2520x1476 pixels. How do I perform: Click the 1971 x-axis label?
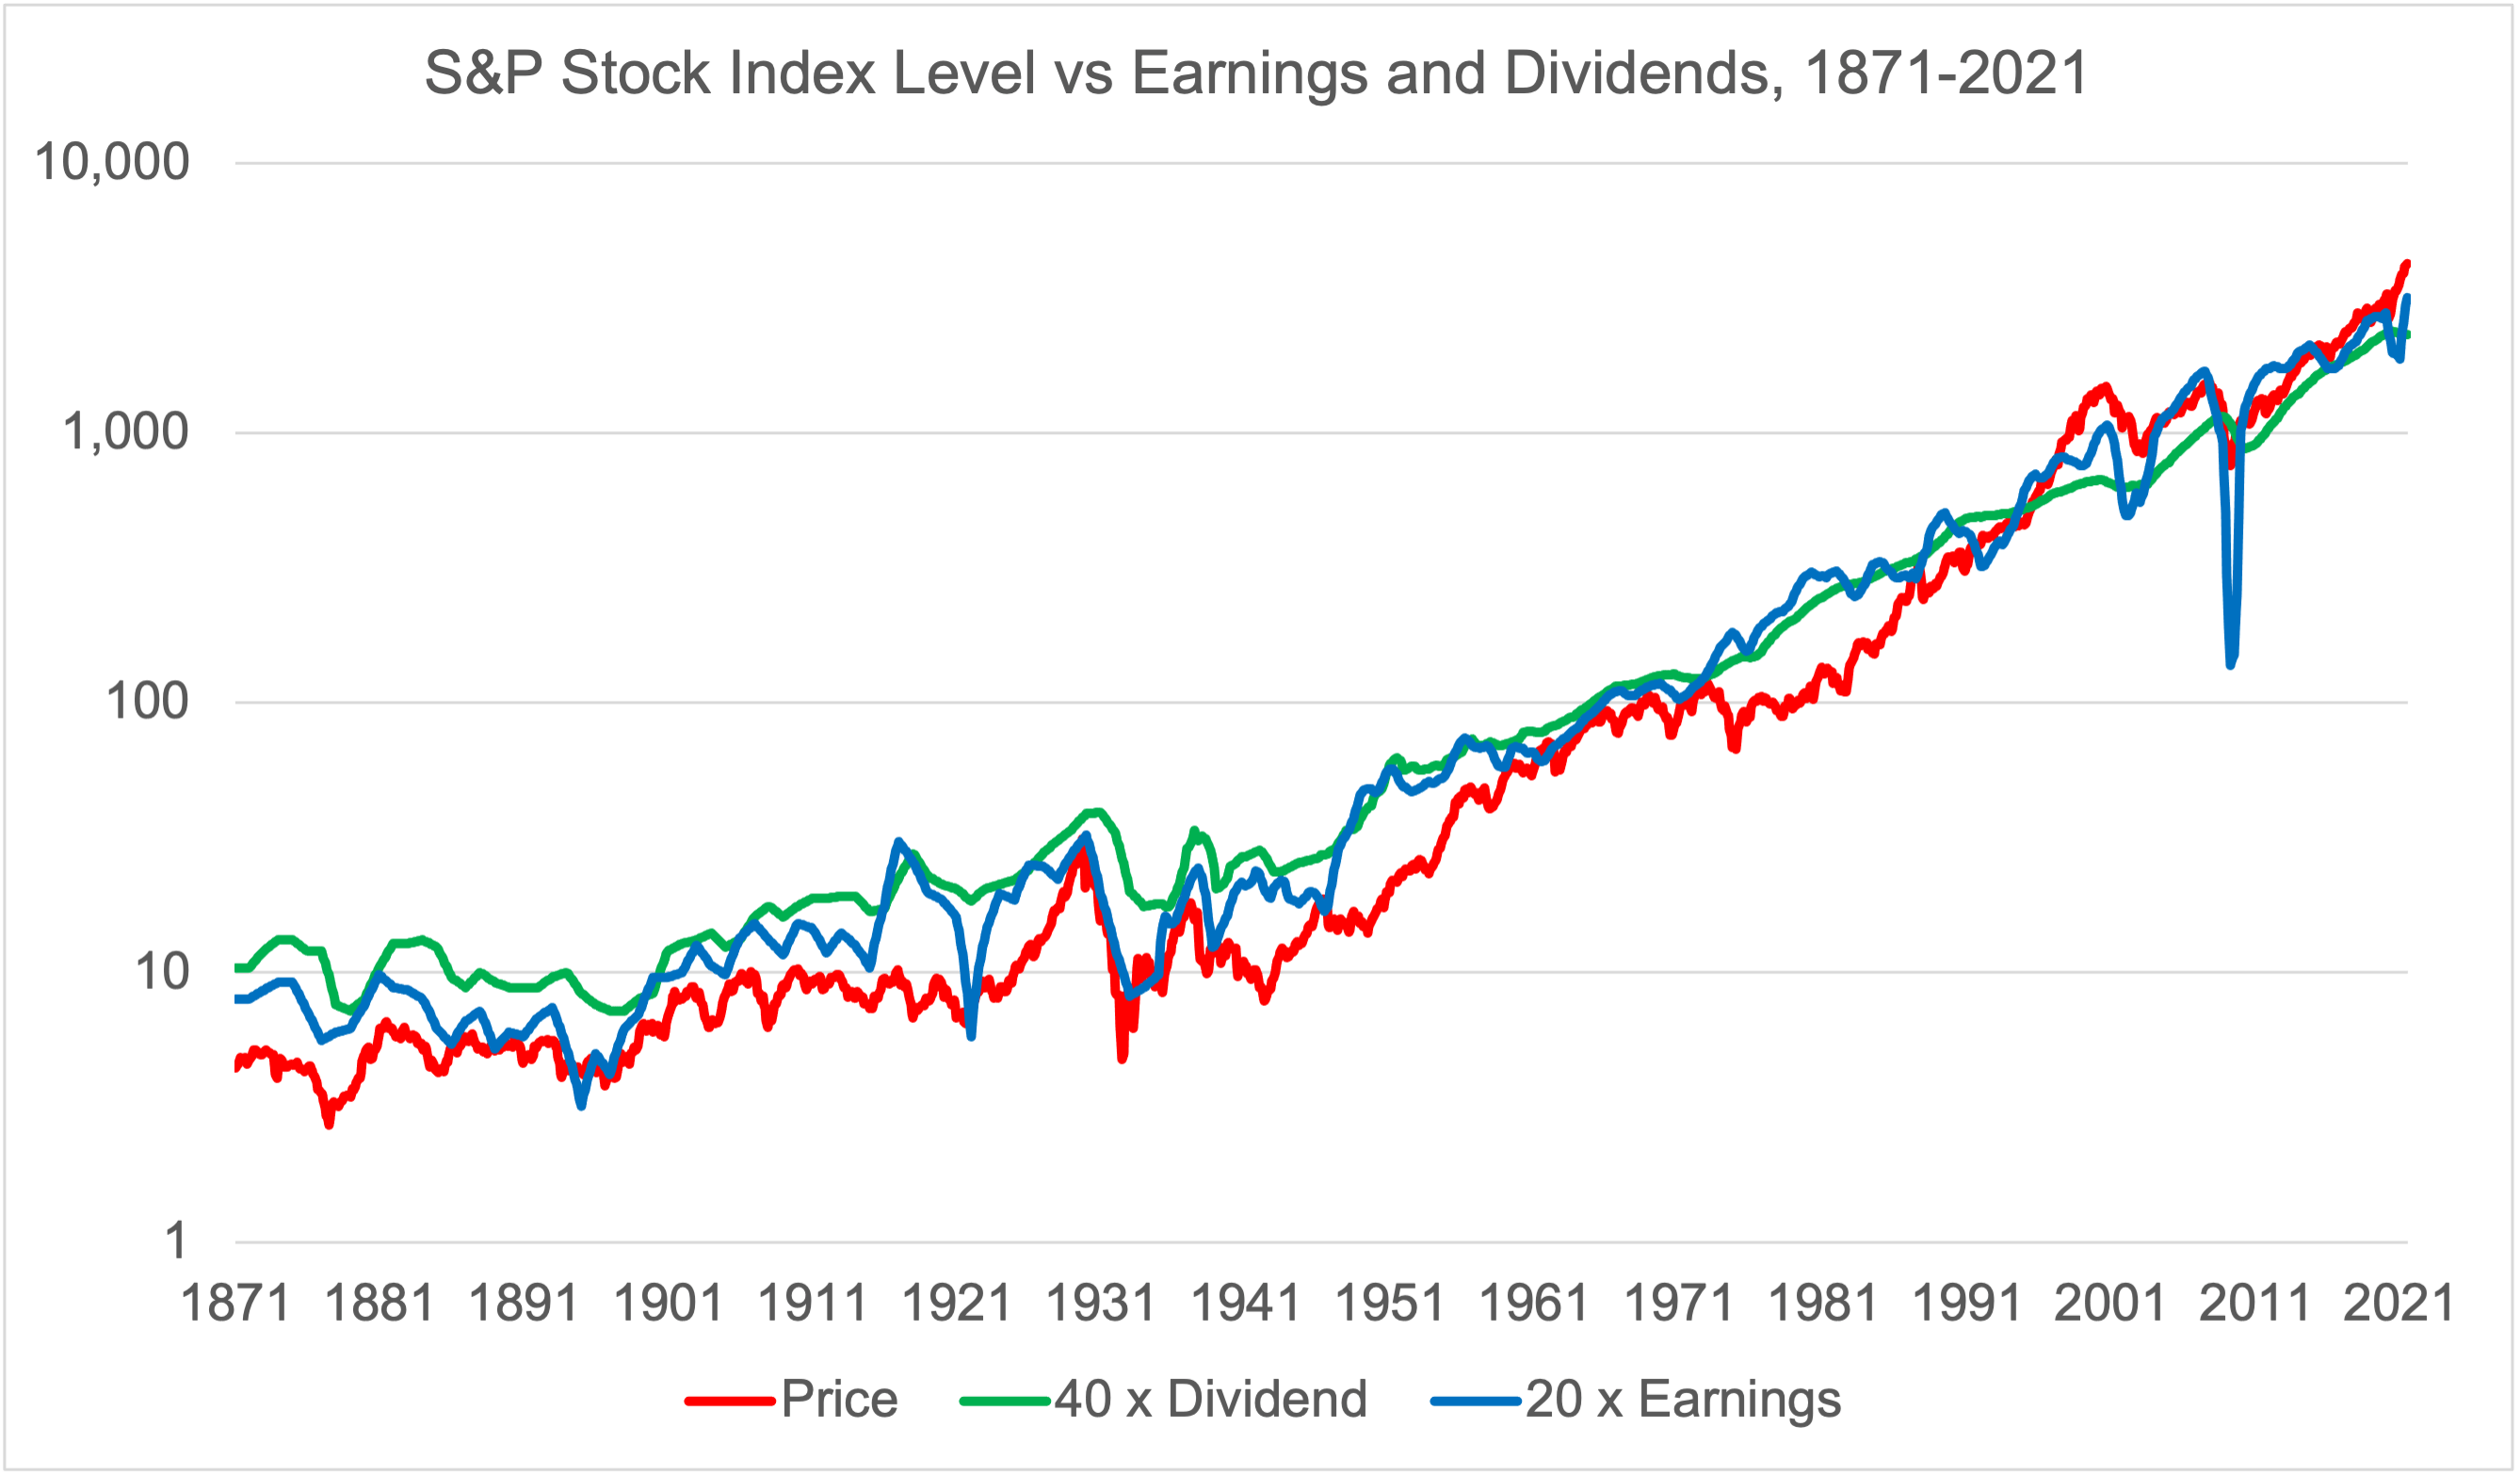coord(1679,1305)
